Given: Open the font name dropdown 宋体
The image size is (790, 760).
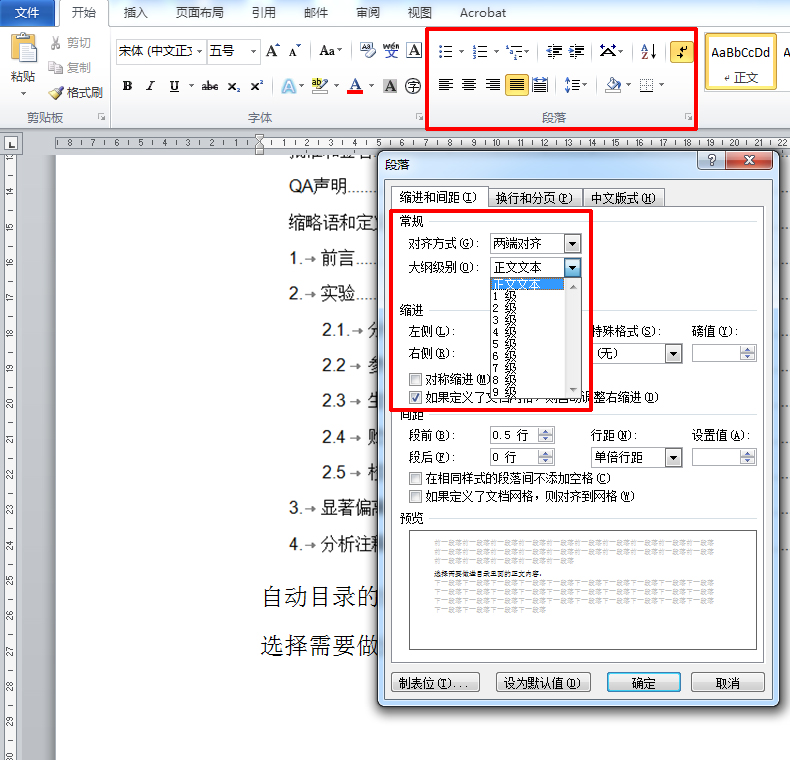Looking at the screenshot, I should (200, 51).
